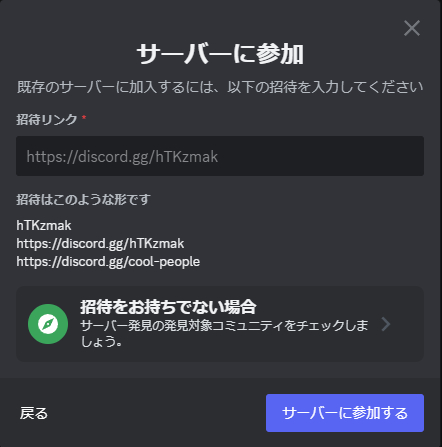Image resolution: width=442 pixels, height=447 pixels.
Task: Click the しょう。 line of the discovery description
Action: (101, 341)
